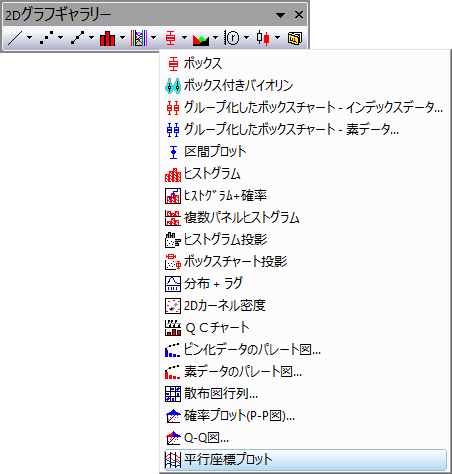Image resolution: width=452 pixels, height=474 pixels.
Task: Click the area plot toolbar icon
Action: point(201,38)
